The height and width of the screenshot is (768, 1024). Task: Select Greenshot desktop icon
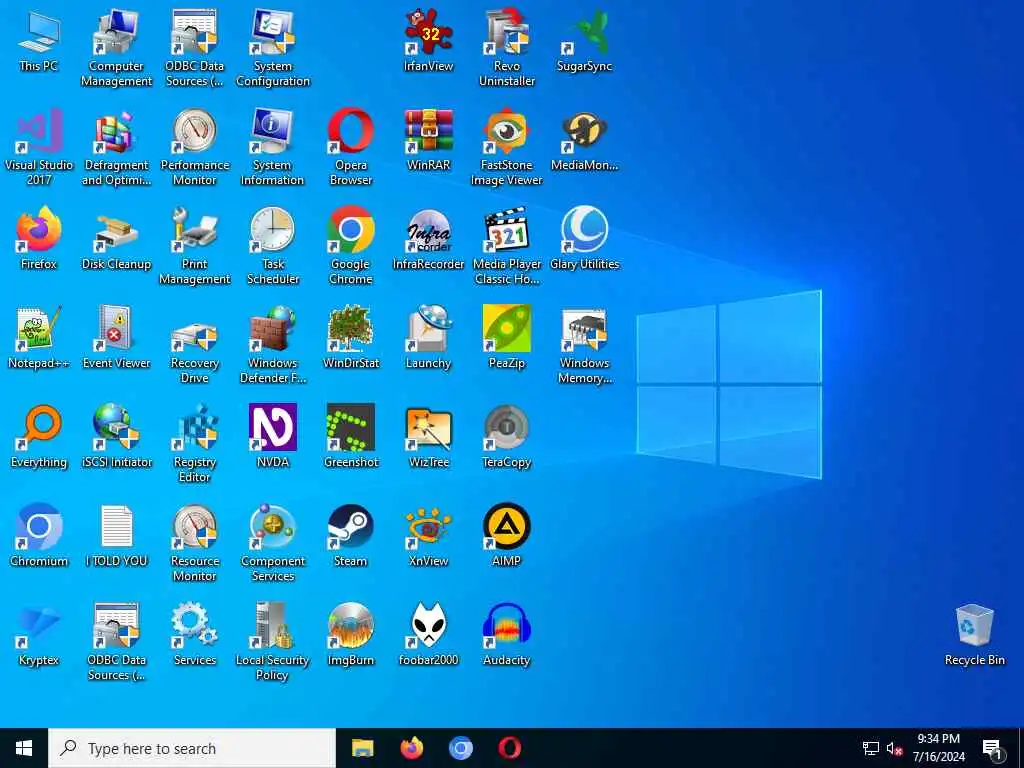351,436
